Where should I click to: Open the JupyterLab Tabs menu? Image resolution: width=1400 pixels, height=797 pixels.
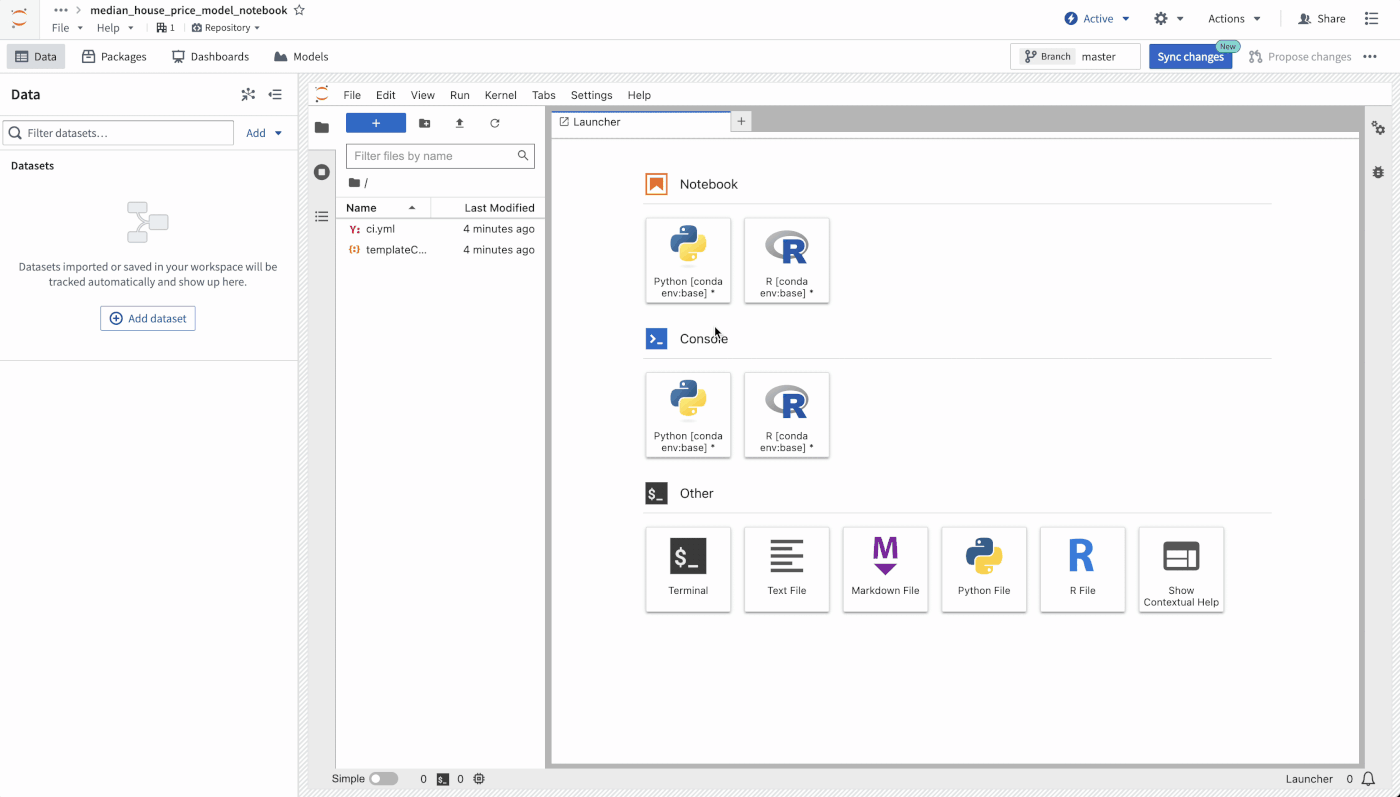[x=544, y=95]
